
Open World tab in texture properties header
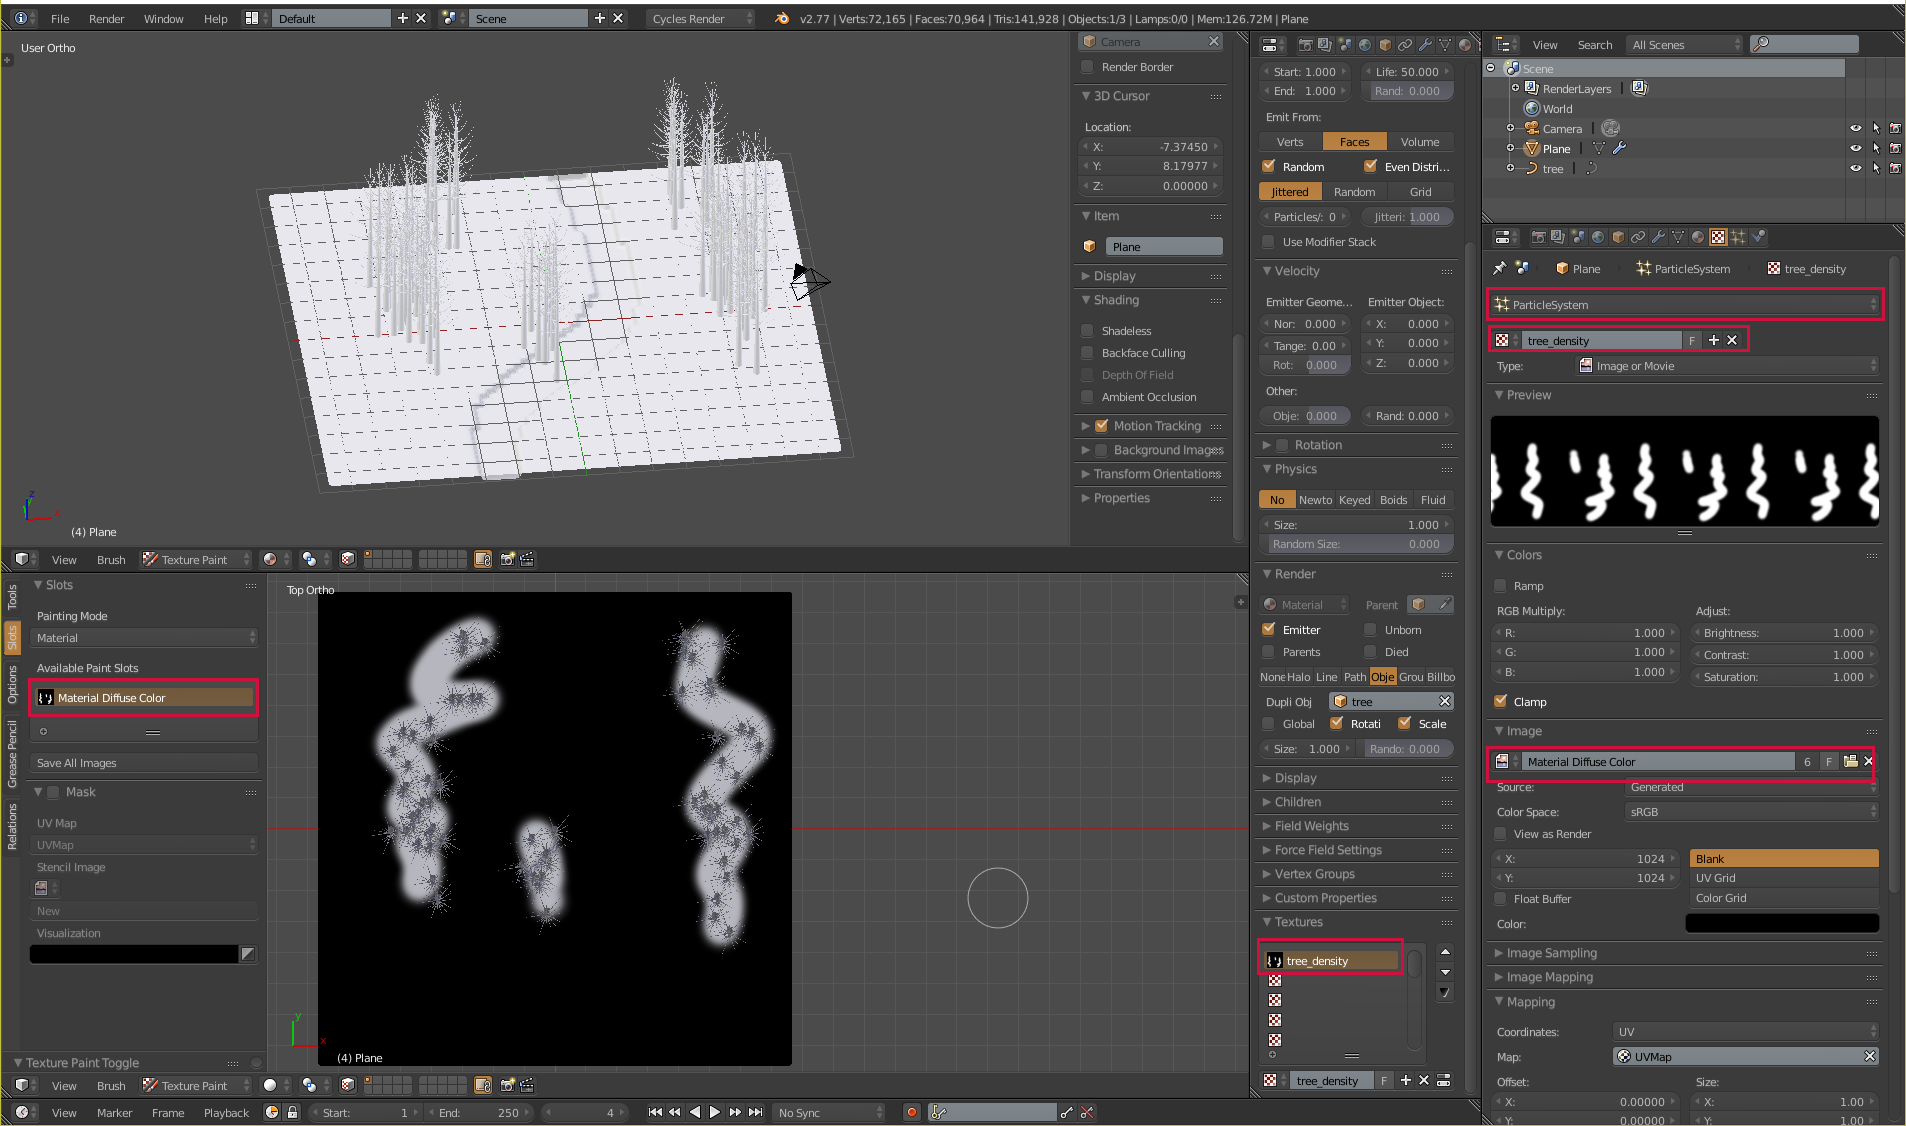tap(1598, 237)
